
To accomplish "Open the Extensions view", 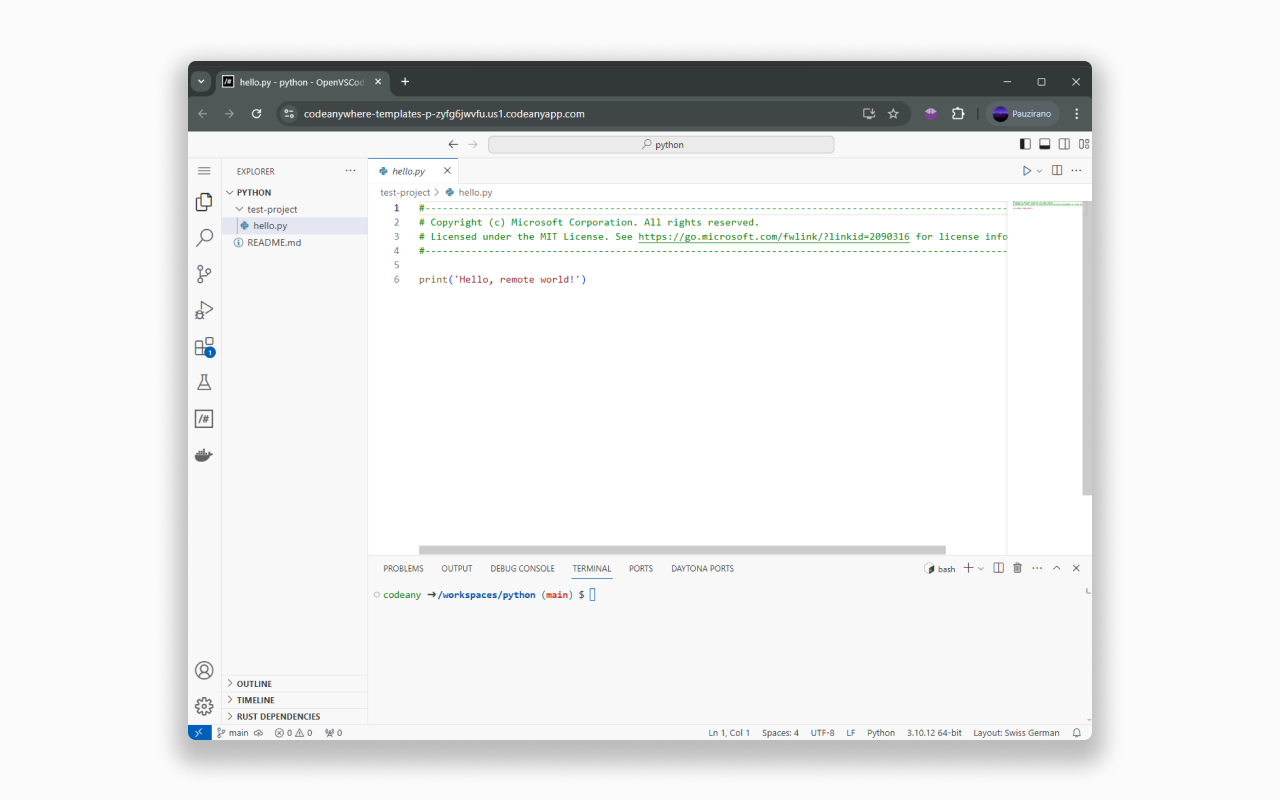I will tap(204, 346).
